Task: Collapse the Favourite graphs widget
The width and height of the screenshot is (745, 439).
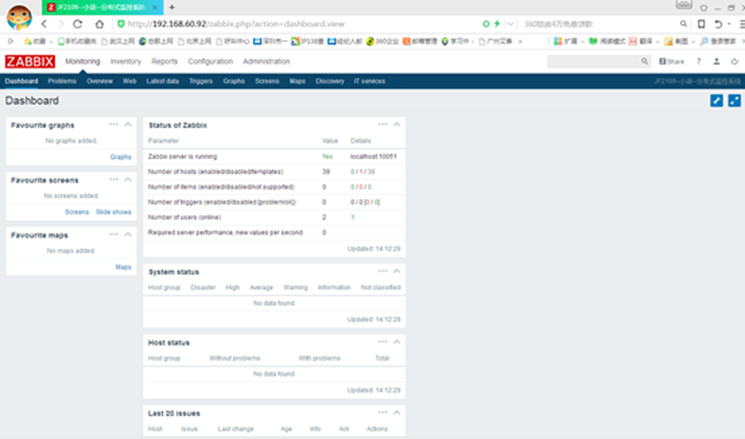Action: pos(128,124)
